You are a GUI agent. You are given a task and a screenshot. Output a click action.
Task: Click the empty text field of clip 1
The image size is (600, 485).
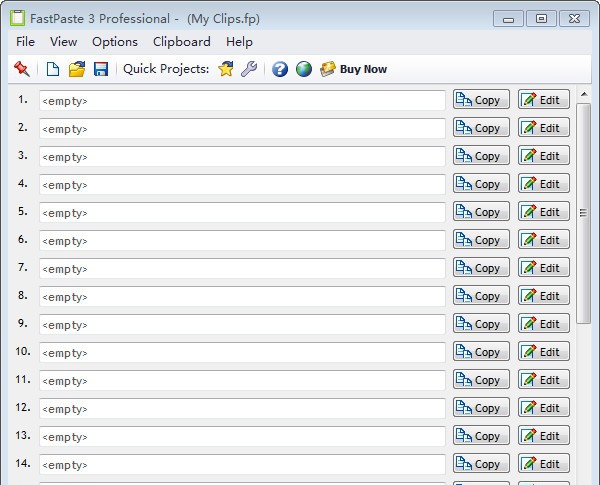pyautogui.click(x=242, y=101)
